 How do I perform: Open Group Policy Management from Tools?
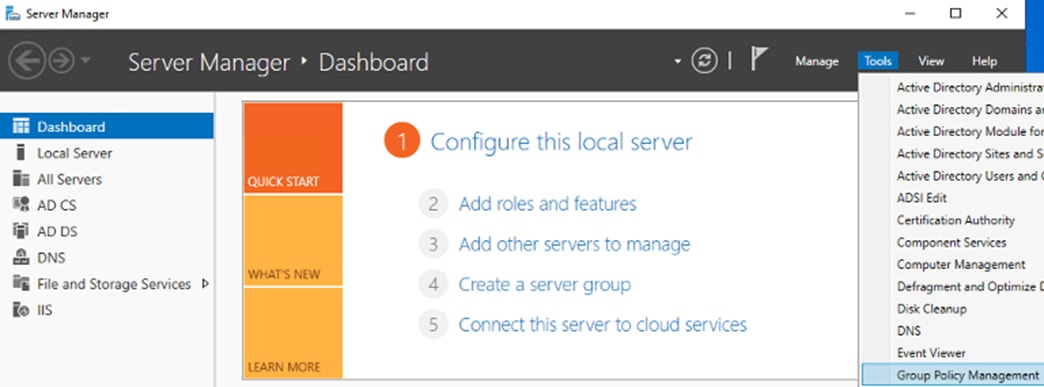(x=953, y=375)
